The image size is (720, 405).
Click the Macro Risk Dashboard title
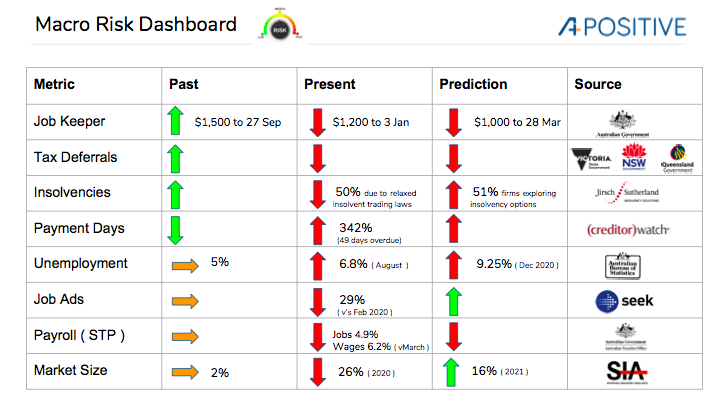click(136, 25)
